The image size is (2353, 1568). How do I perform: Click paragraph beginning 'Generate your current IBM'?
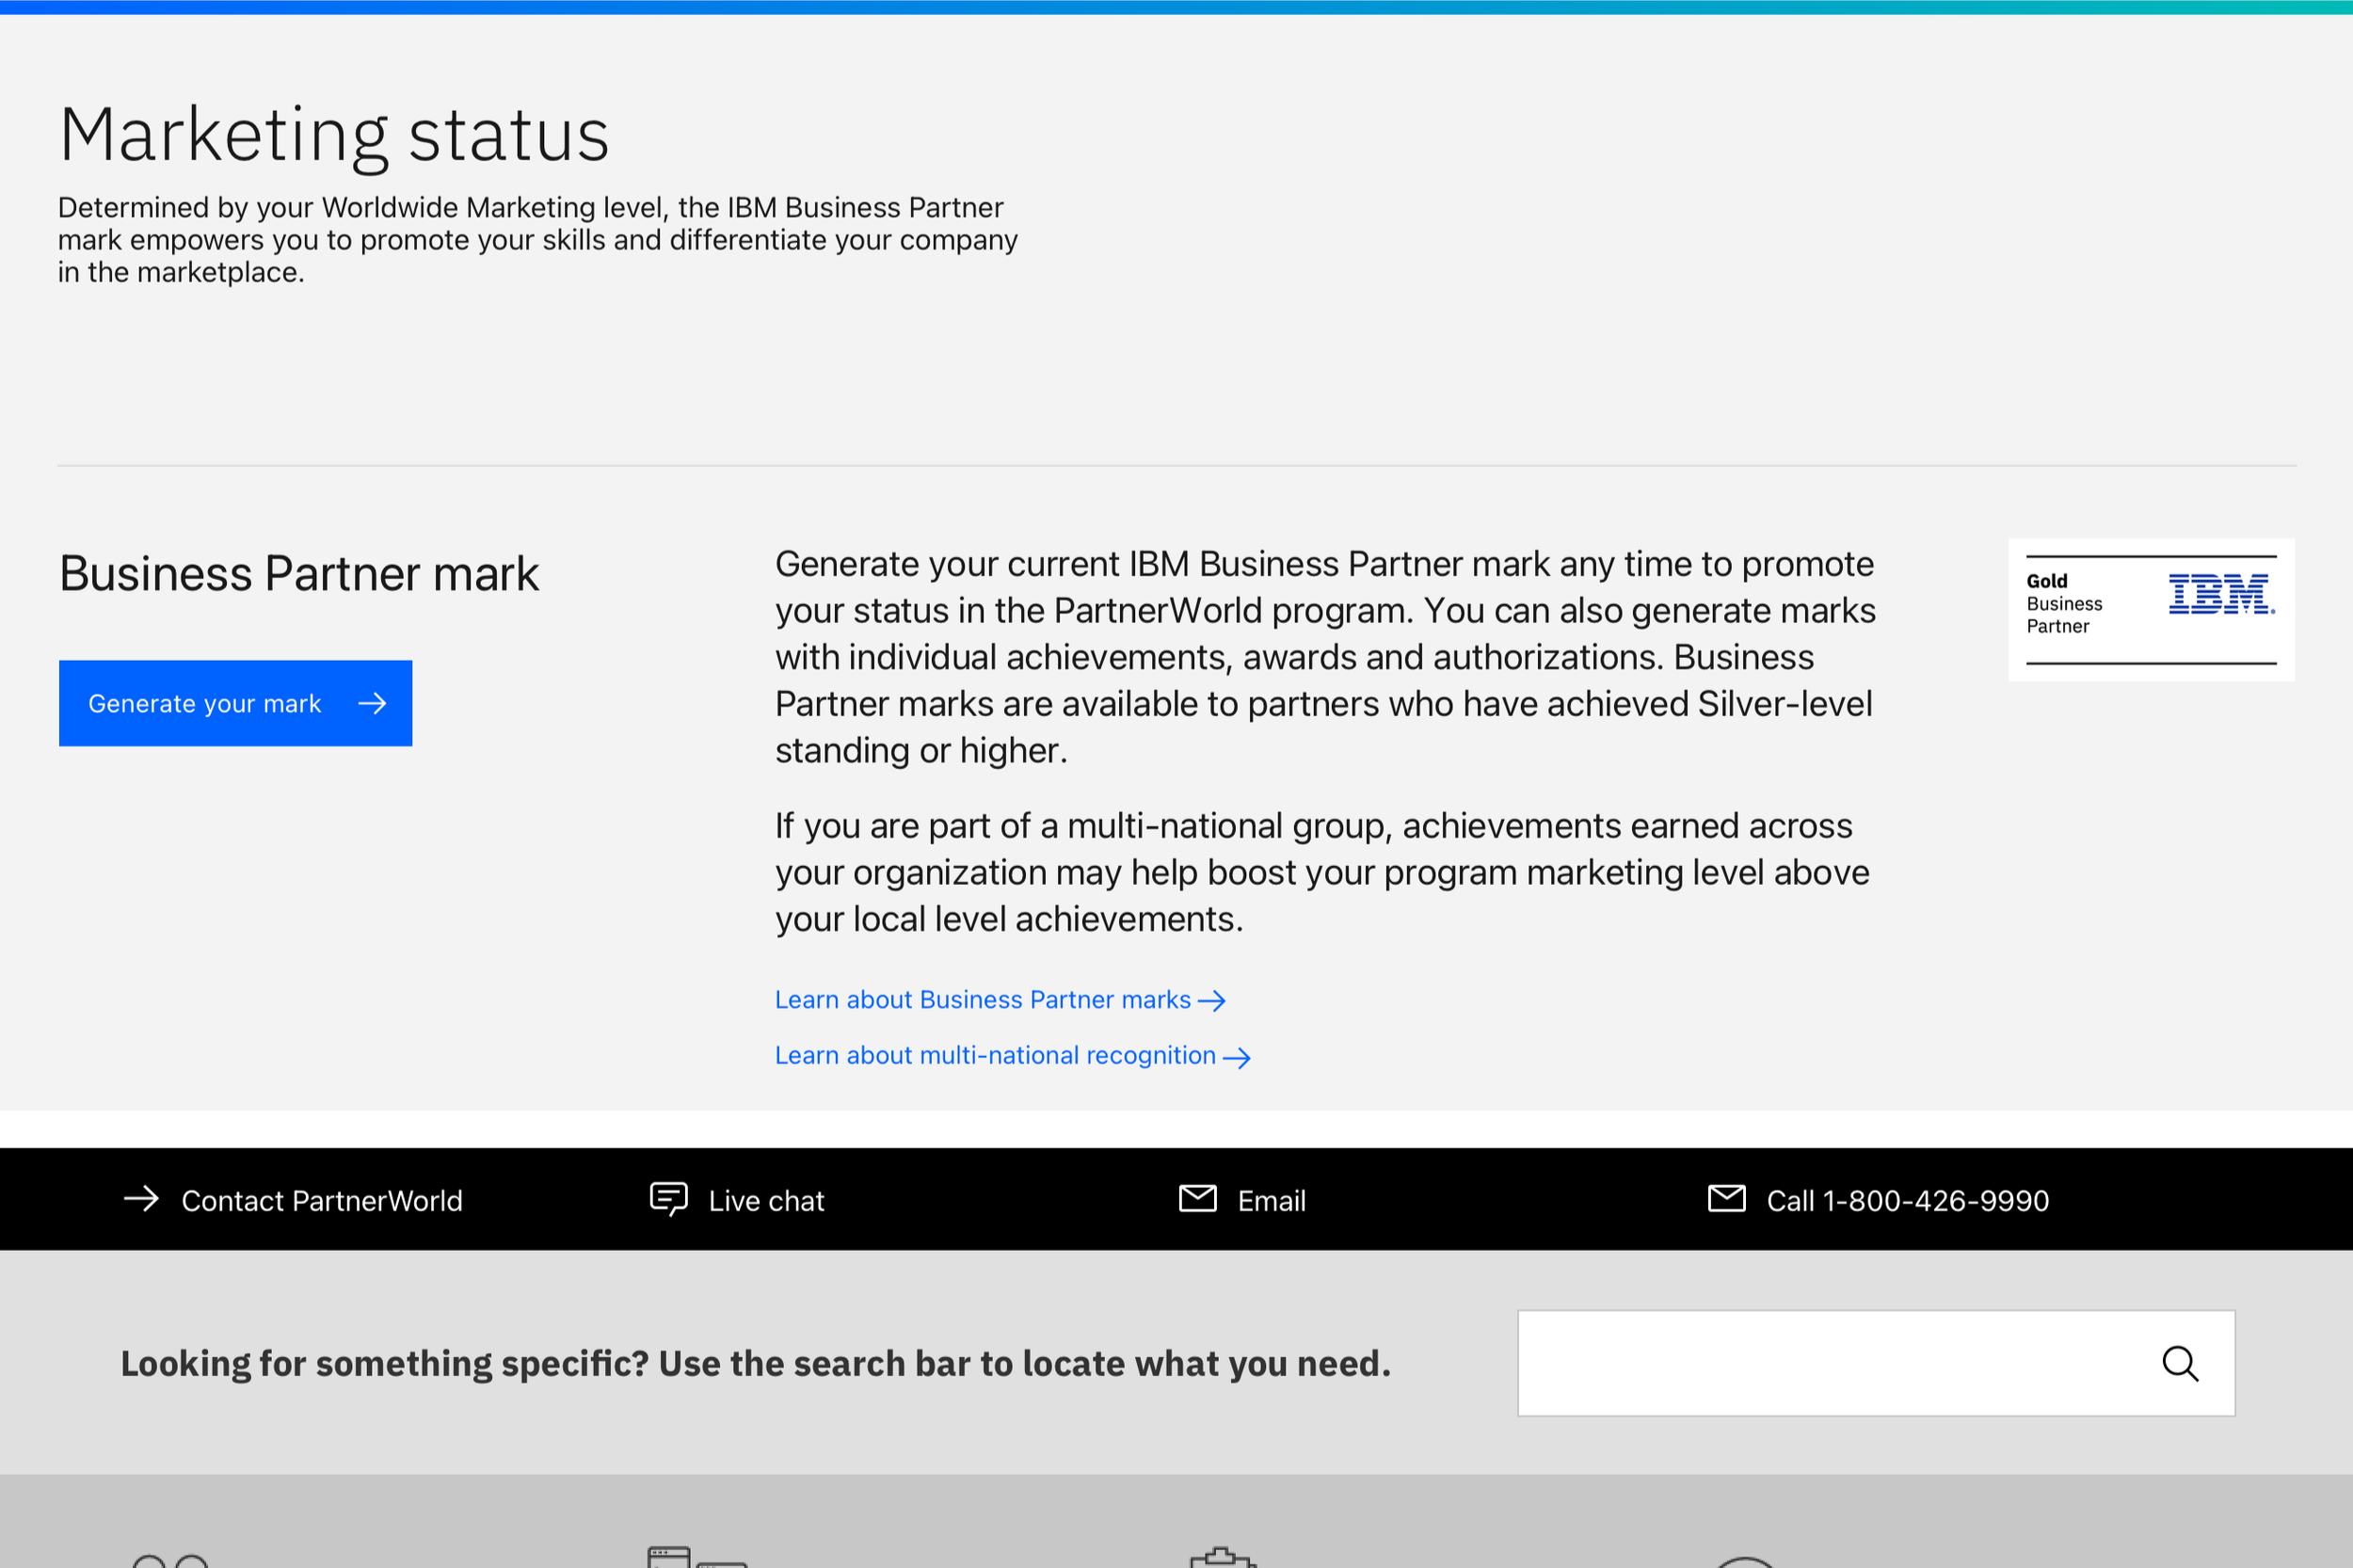point(1325,657)
